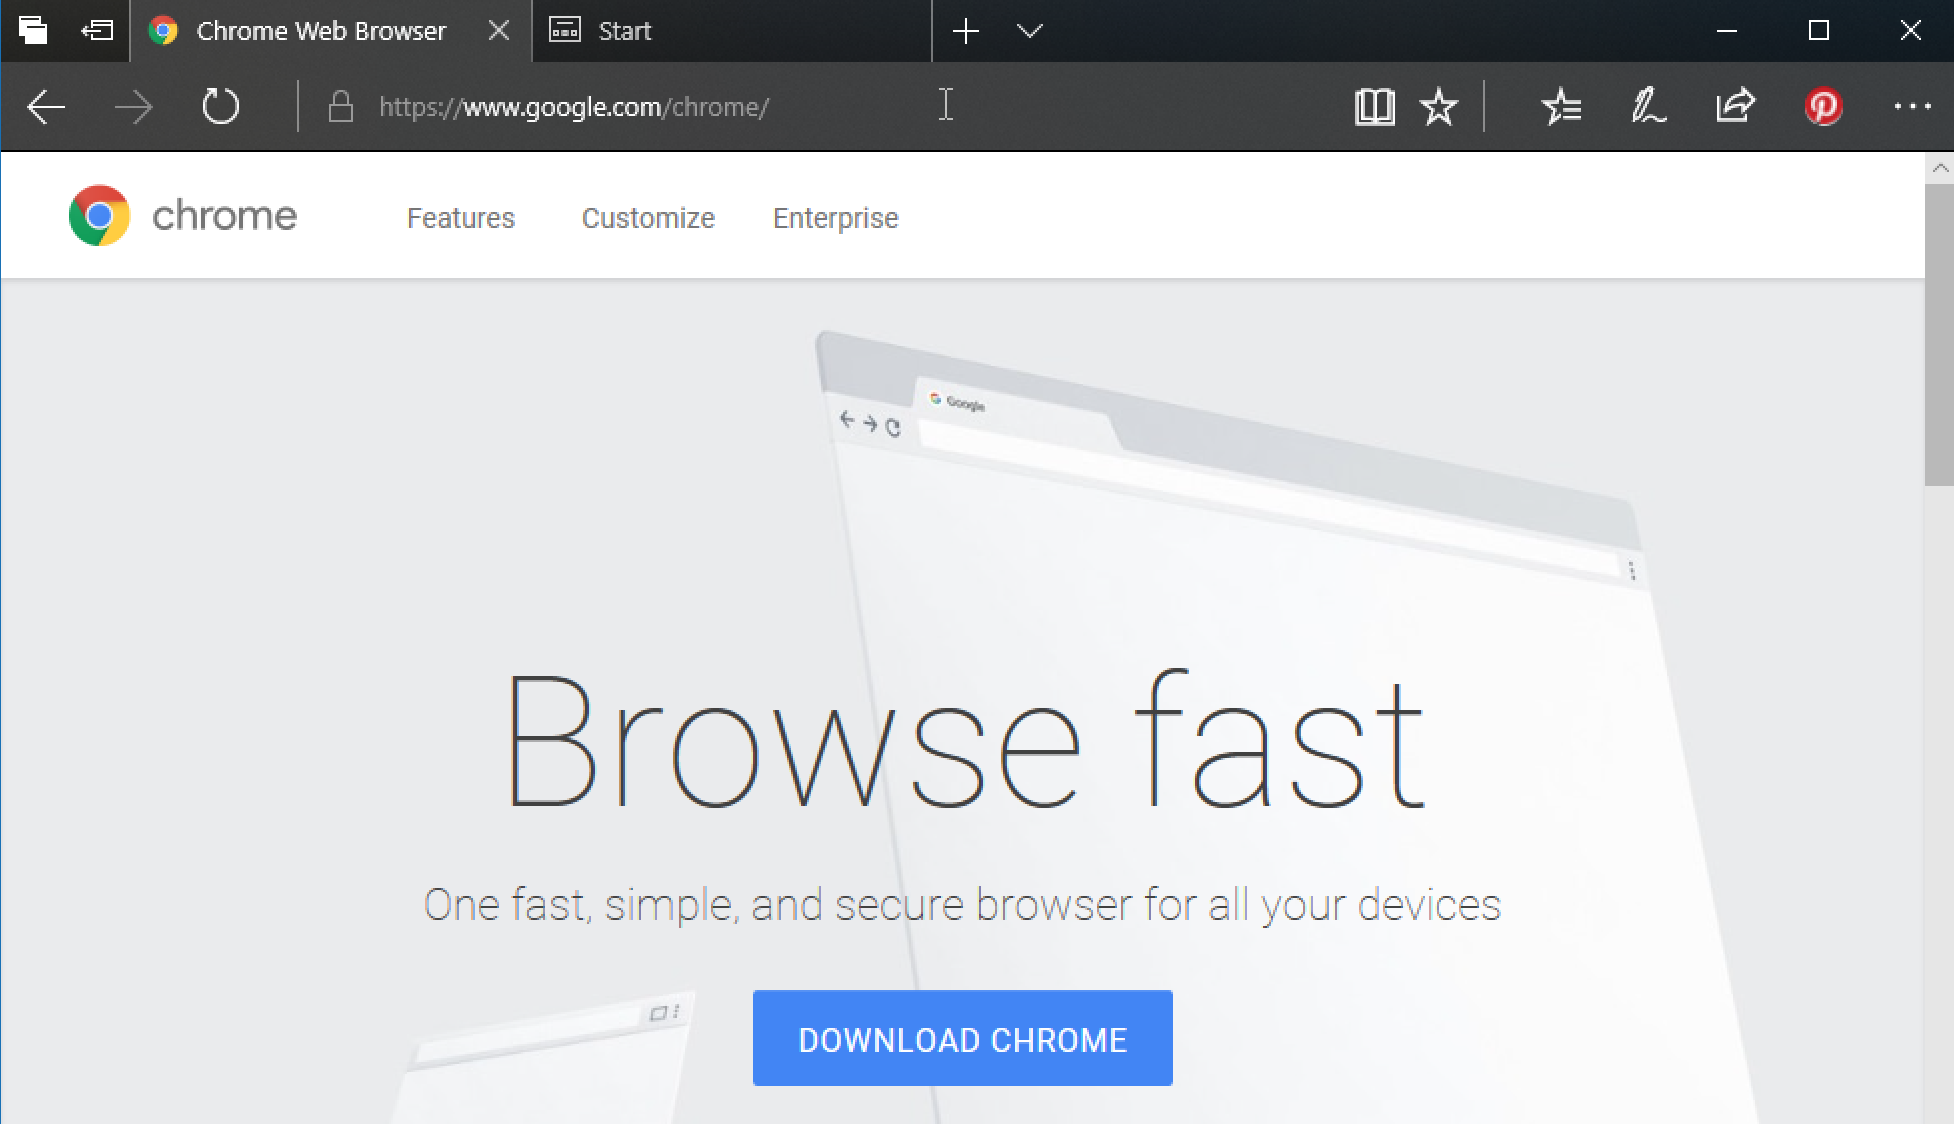1954x1124 pixels.
Task: Click the Chrome logo icon
Action: click(x=99, y=215)
